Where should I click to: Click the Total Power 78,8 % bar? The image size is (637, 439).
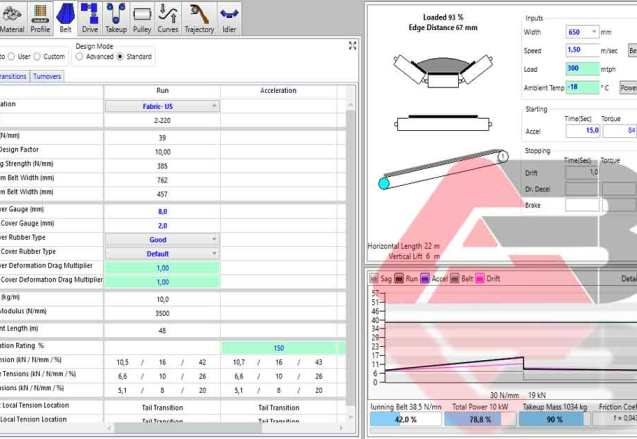[479, 420]
